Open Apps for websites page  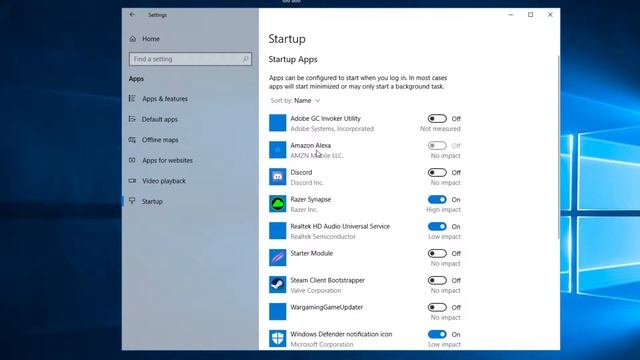[167, 160]
